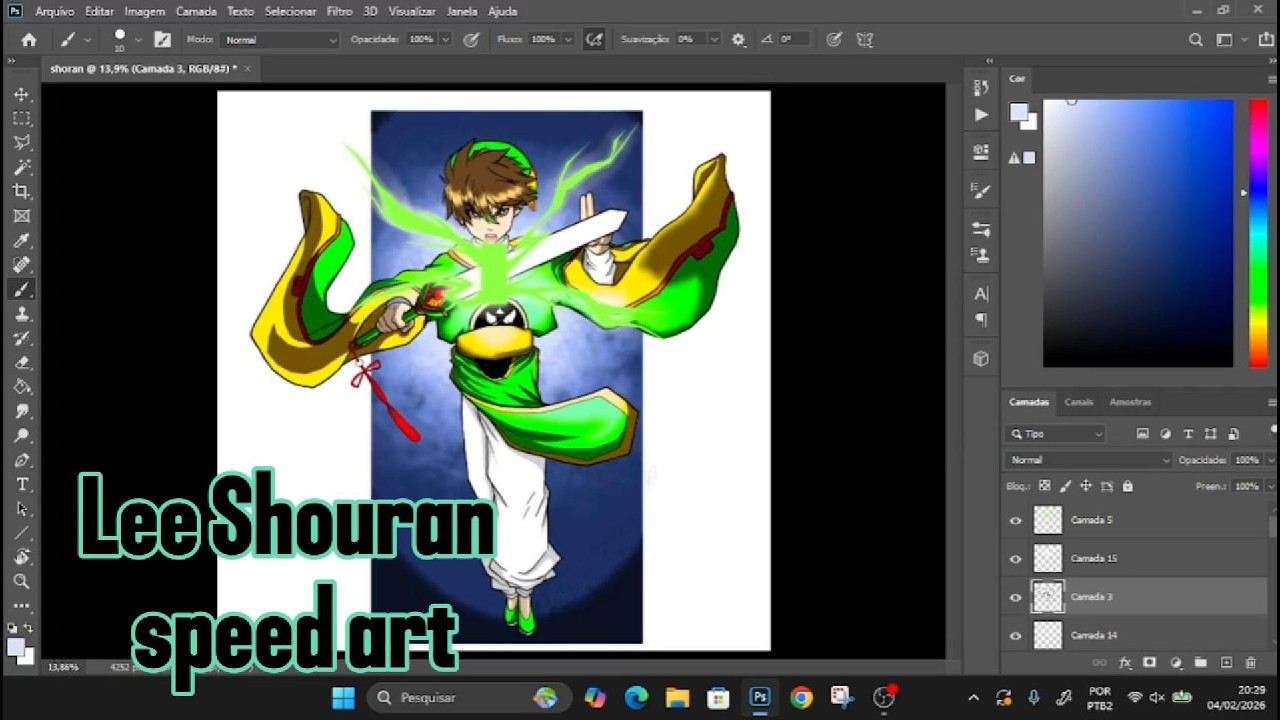Click foreground color swatch in toolbar

click(x=15, y=647)
